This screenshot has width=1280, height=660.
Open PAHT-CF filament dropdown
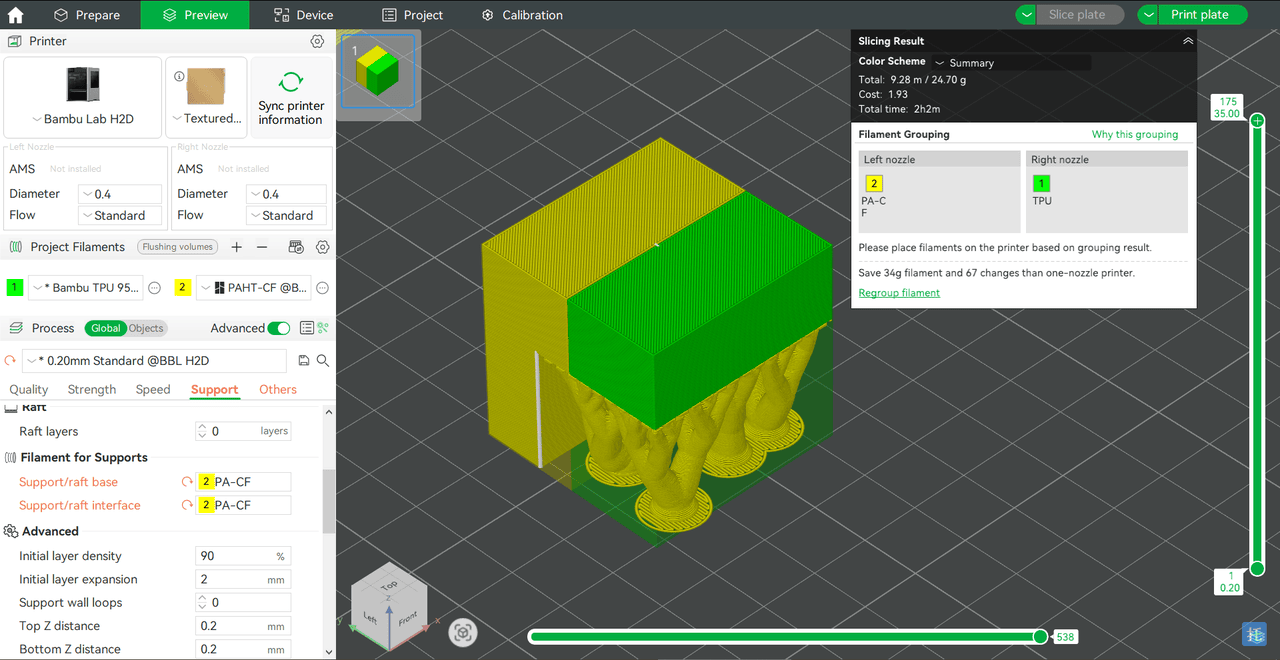coord(254,288)
